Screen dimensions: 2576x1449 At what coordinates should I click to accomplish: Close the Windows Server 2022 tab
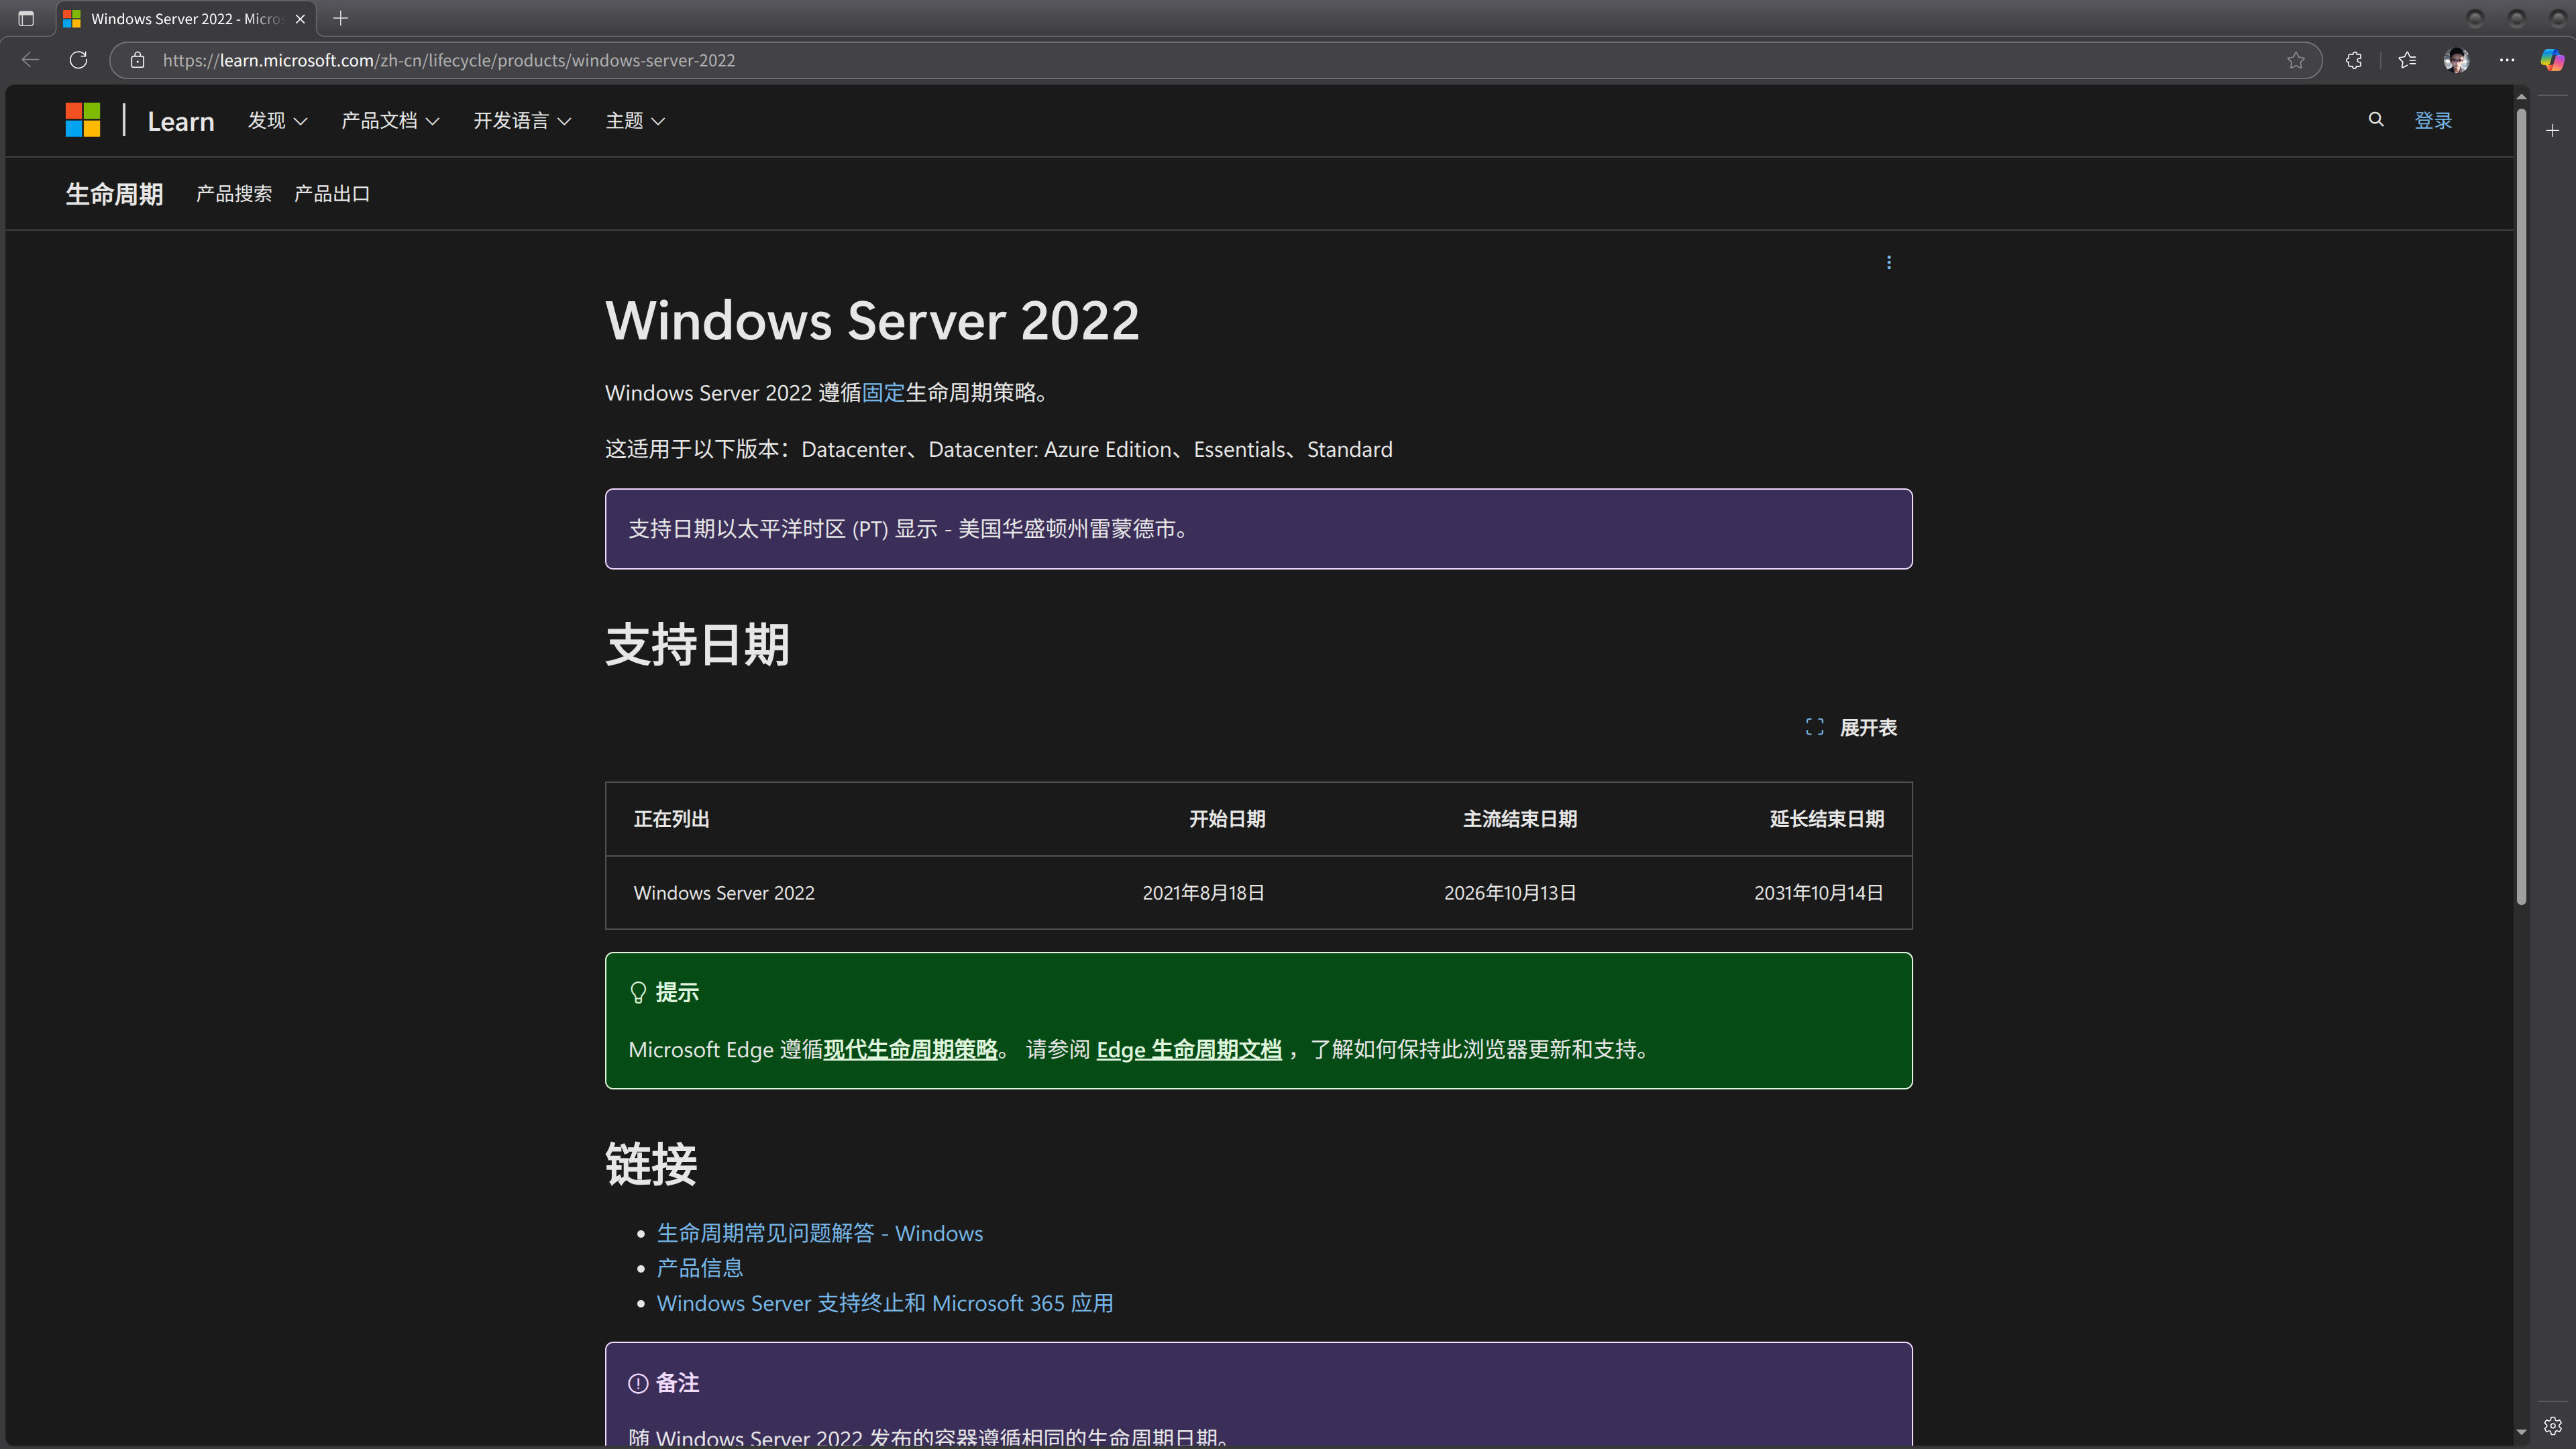click(300, 18)
